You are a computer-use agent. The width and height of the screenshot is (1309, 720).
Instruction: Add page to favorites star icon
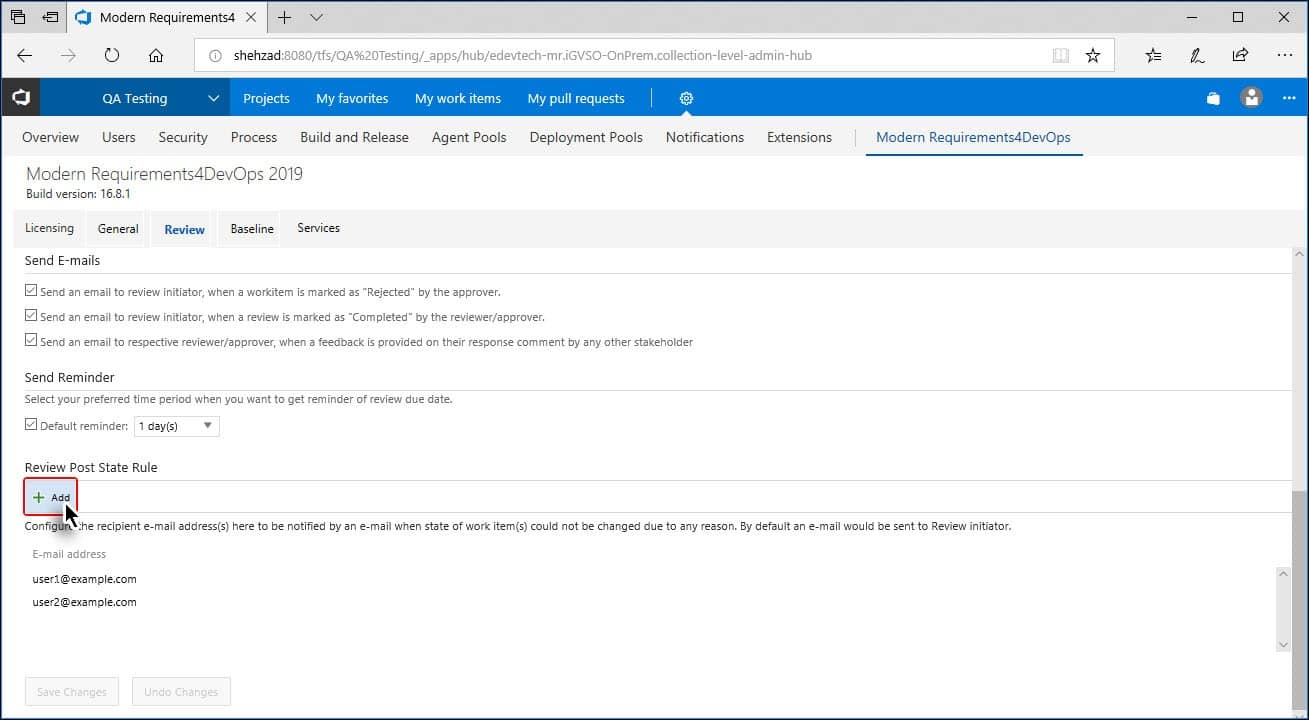[x=1093, y=56]
